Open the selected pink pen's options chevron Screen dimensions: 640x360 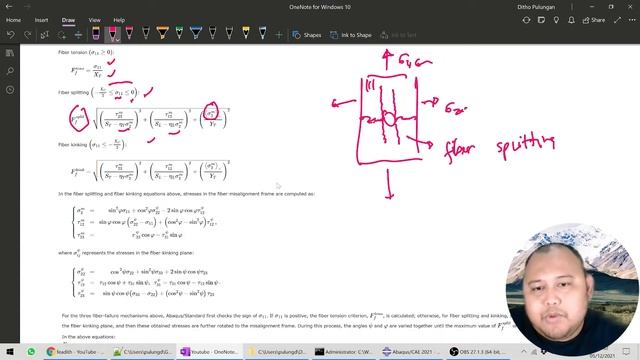click(x=118, y=40)
